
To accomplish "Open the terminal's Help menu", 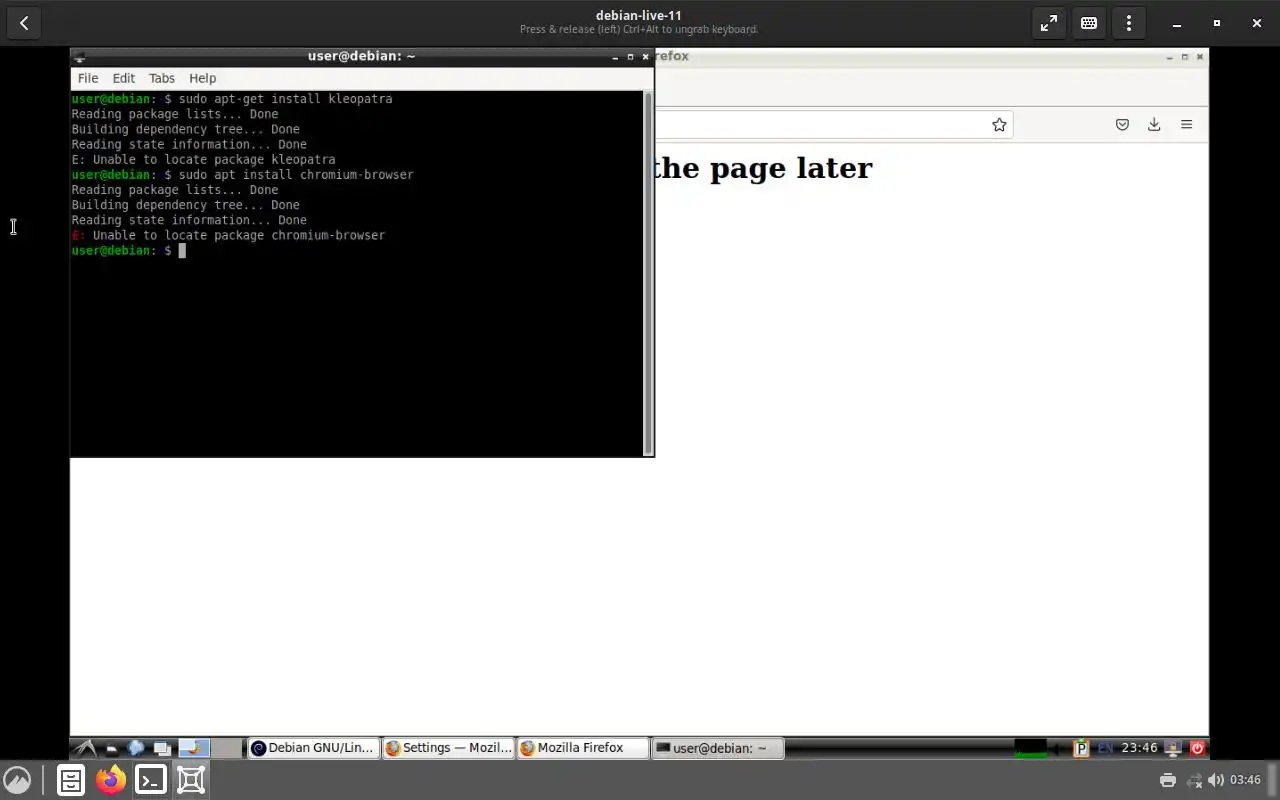I will click(x=202, y=78).
